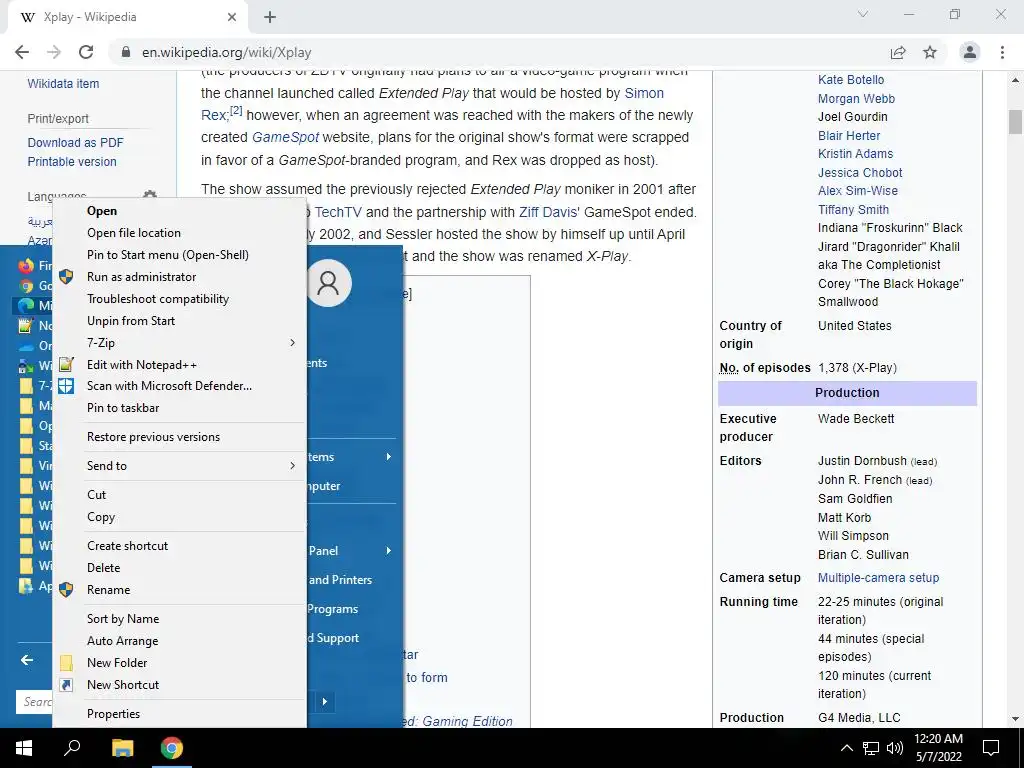Click the Start menu user account picture
Viewport: 1024px width, 768px height.
tap(328, 283)
